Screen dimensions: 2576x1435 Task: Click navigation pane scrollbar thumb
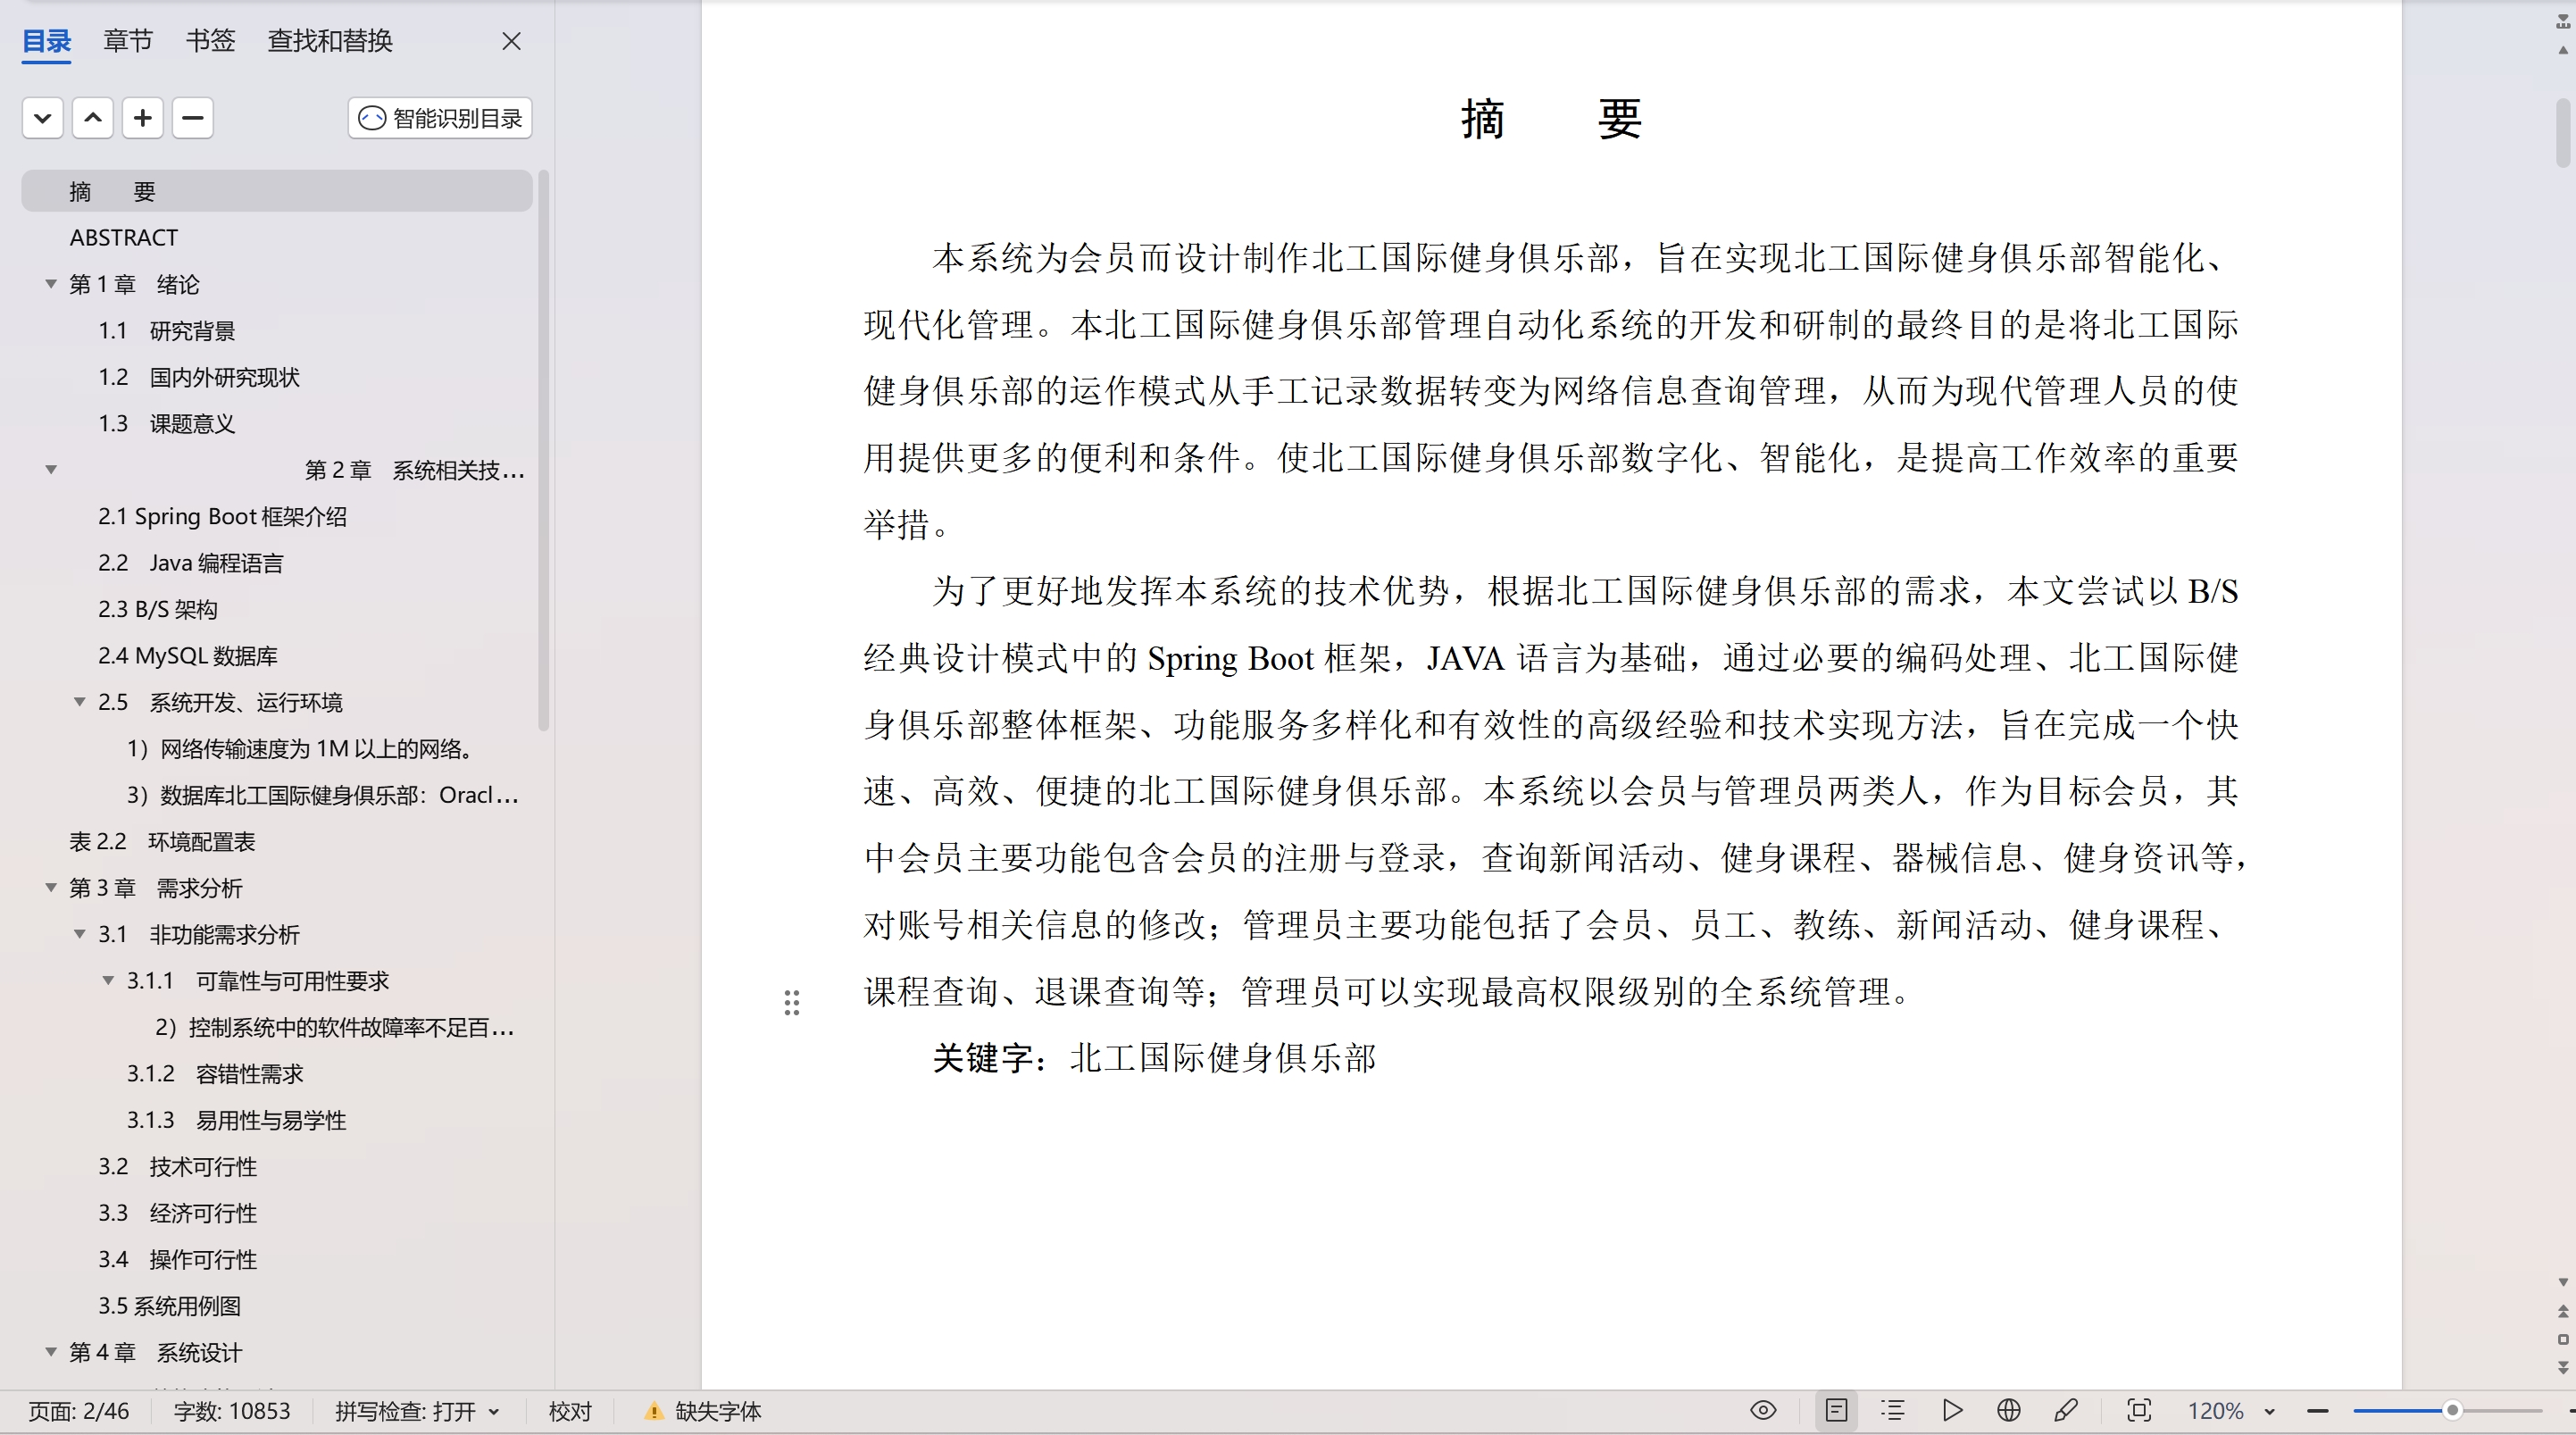pyautogui.click(x=543, y=450)
